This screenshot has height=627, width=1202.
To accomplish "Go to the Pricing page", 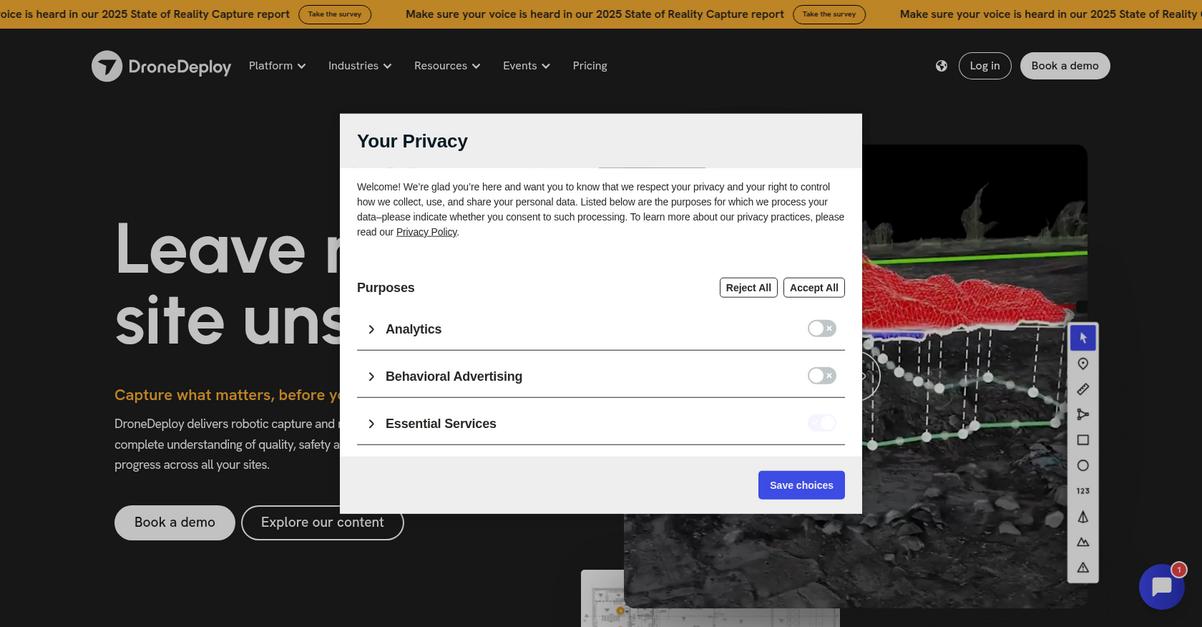I will tap(590, 66).
